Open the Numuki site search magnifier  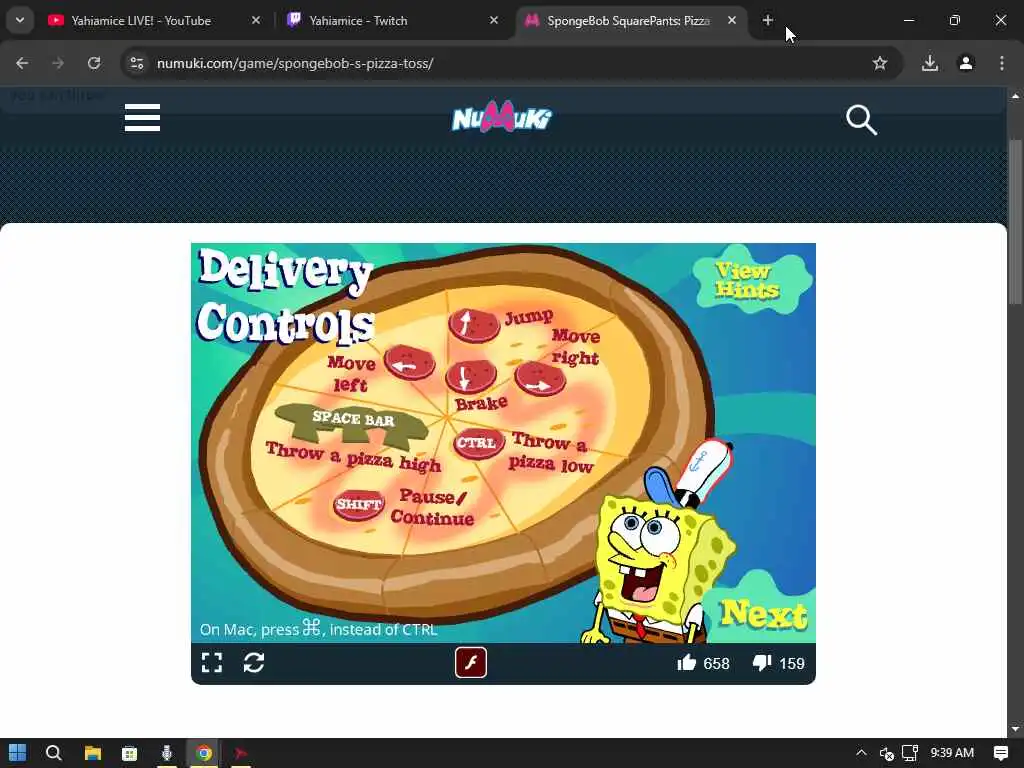coord(861,120)
